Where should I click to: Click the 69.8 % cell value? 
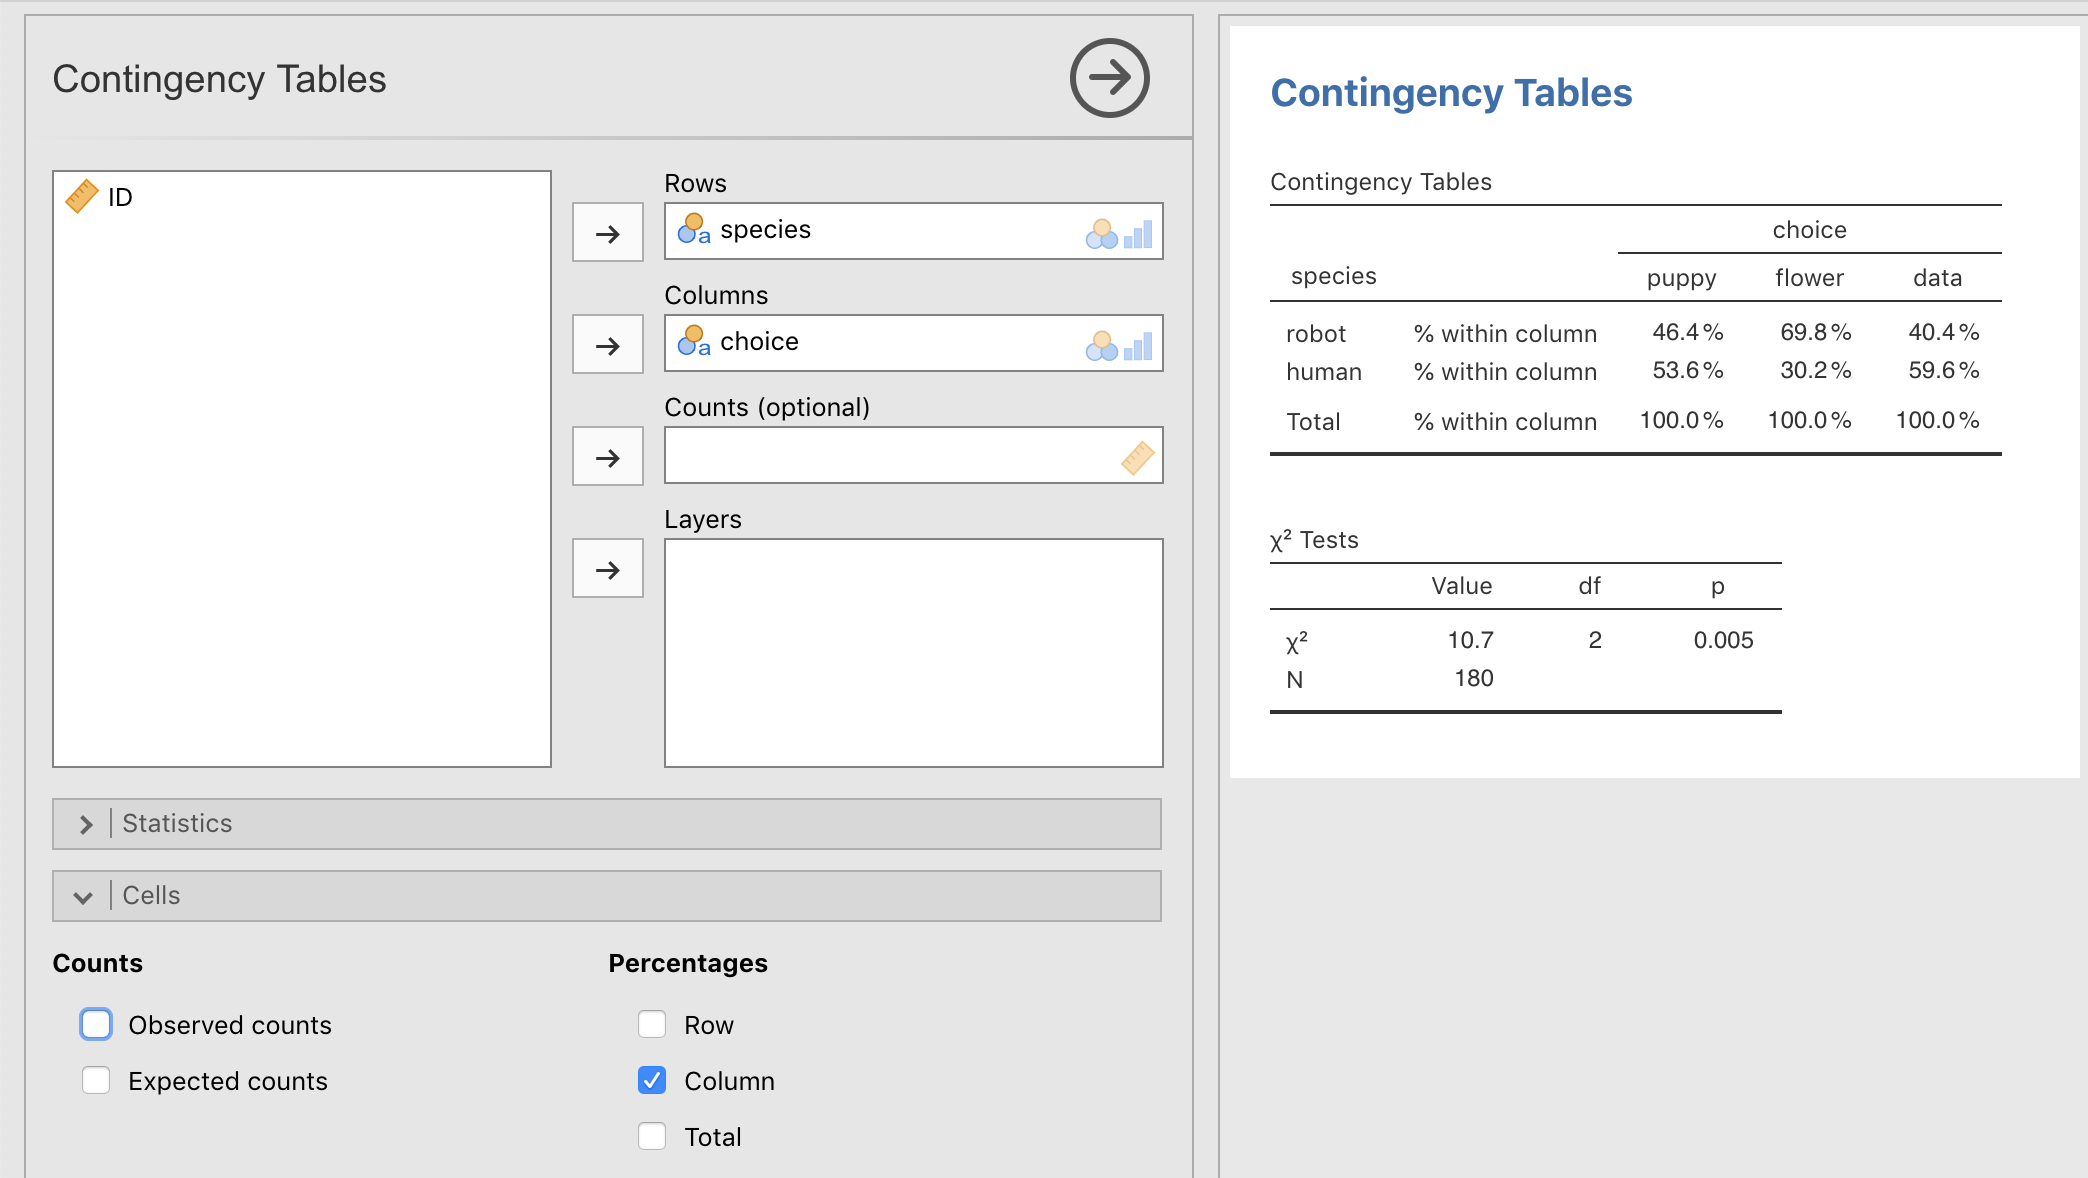tap(1815, 332)
